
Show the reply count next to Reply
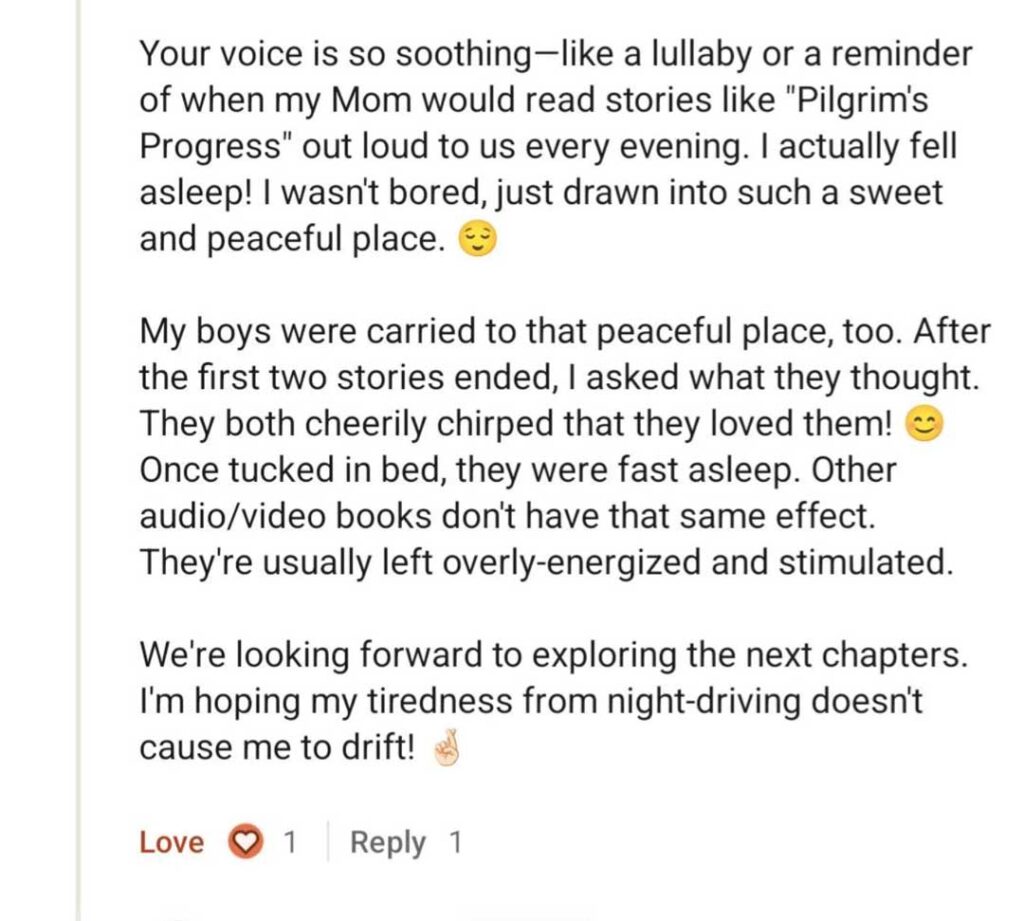(x=455, y=843)
